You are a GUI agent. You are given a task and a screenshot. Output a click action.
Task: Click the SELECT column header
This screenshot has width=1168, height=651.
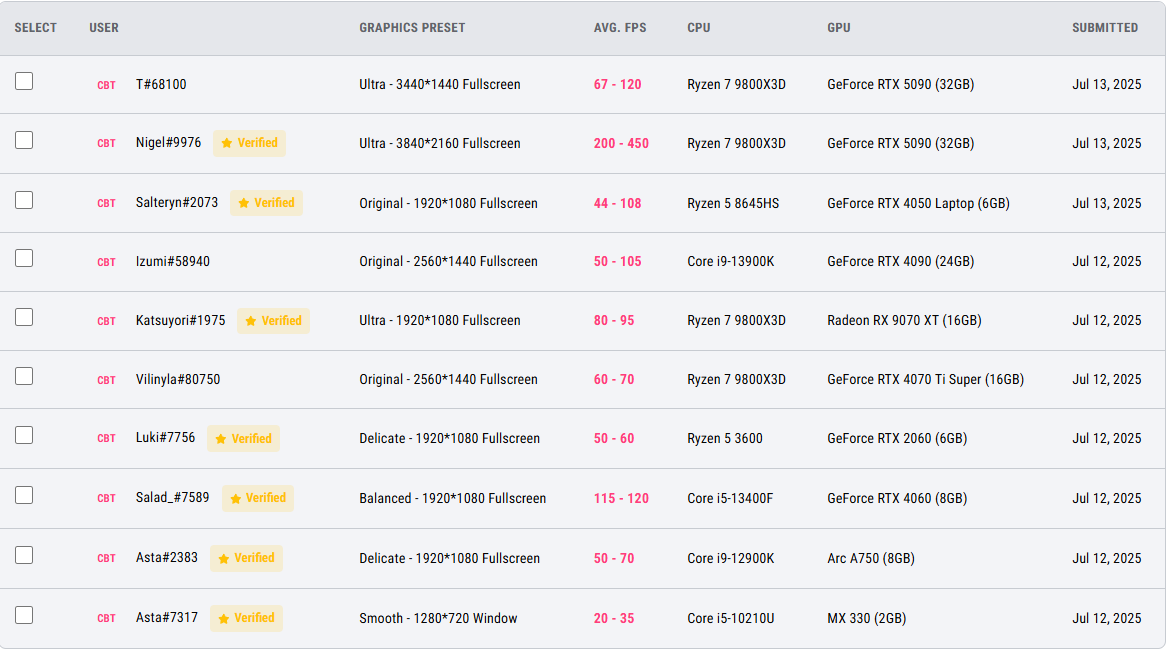pyautogui.click(x=36, y=28)
